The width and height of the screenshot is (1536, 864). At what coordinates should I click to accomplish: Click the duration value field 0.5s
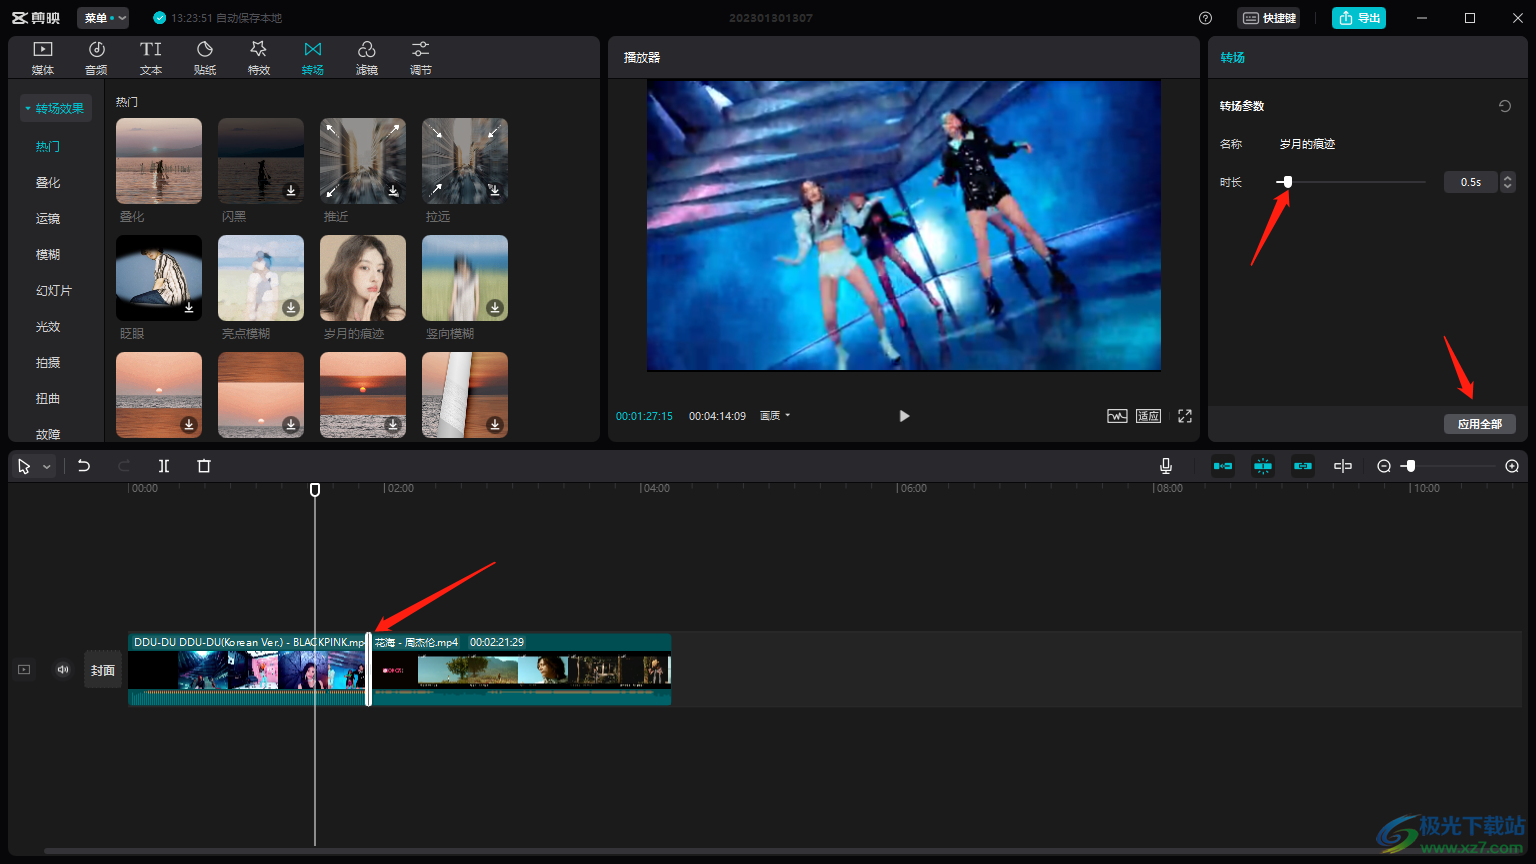click(1471, 182)
